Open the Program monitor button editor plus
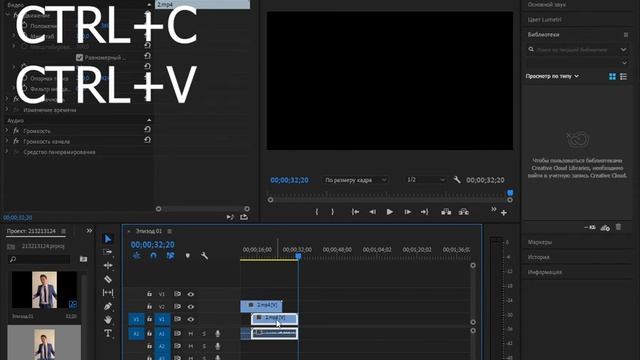The width and height of the screenshot is (640, 360). (x=504, y=213)
